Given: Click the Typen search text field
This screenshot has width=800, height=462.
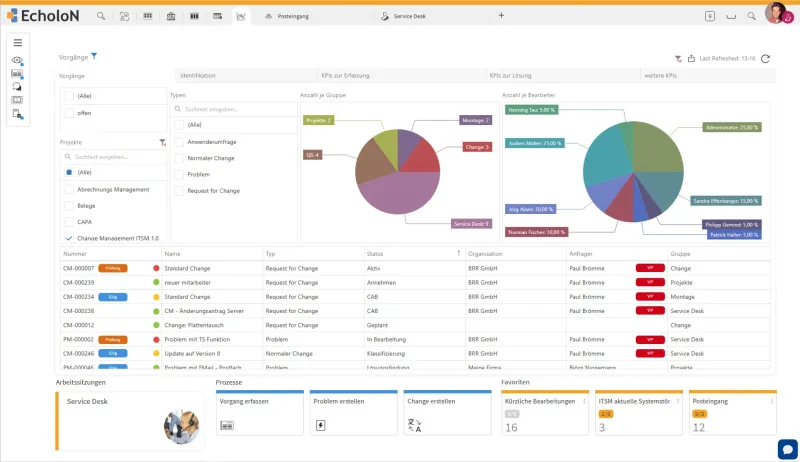Looking at the screenshot, I should (230, 108).
